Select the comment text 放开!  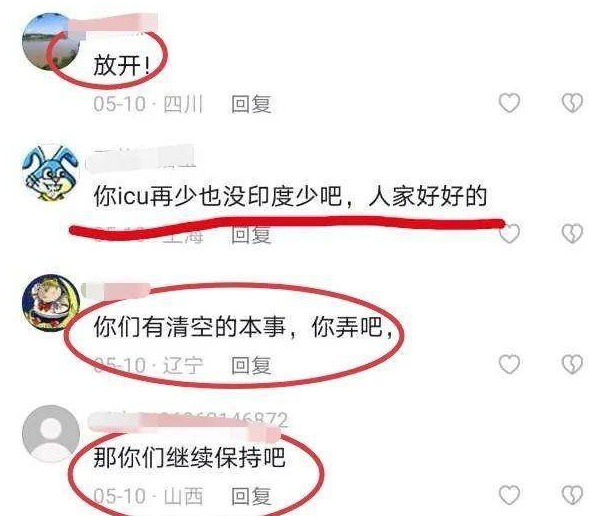(122, 65)
